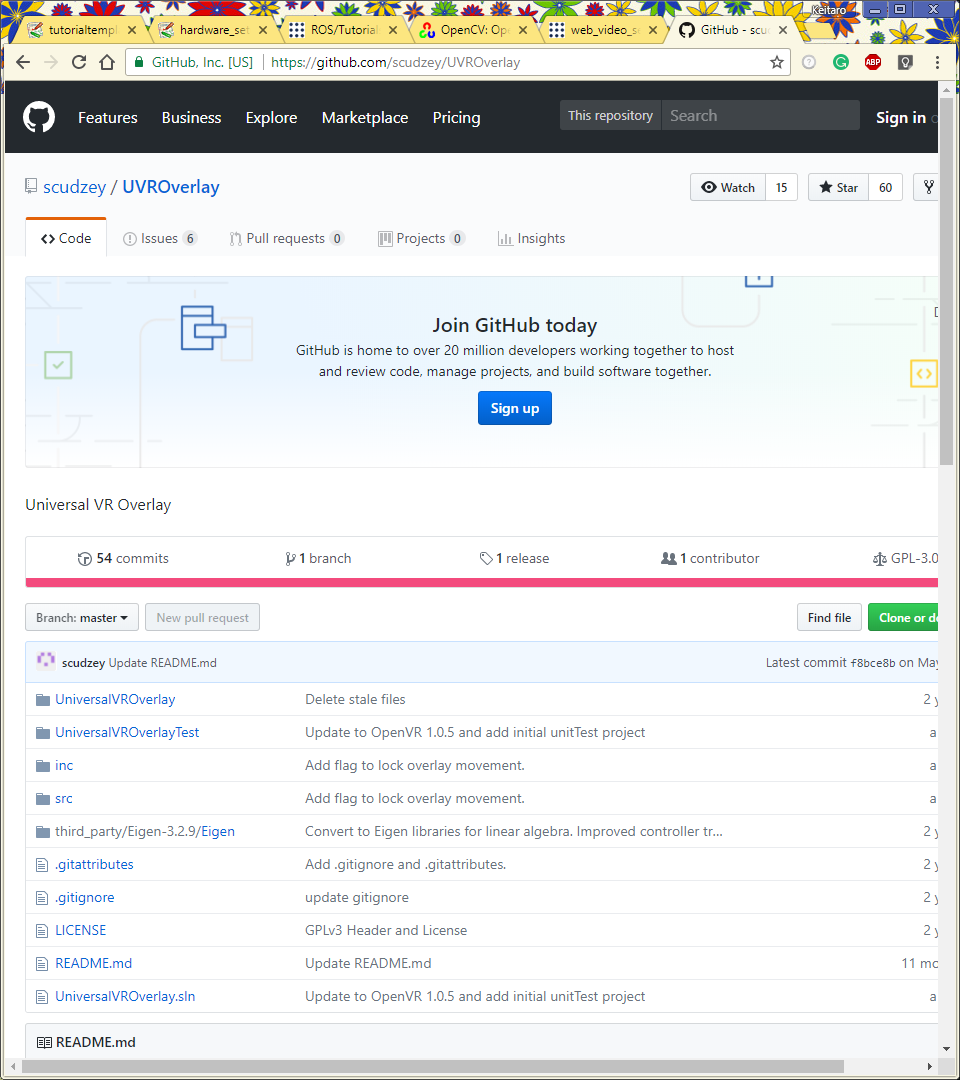Screen dimensions: 960x1080
Task: Switch to the web_video_server browser tab
Action: tap(603, 30)
